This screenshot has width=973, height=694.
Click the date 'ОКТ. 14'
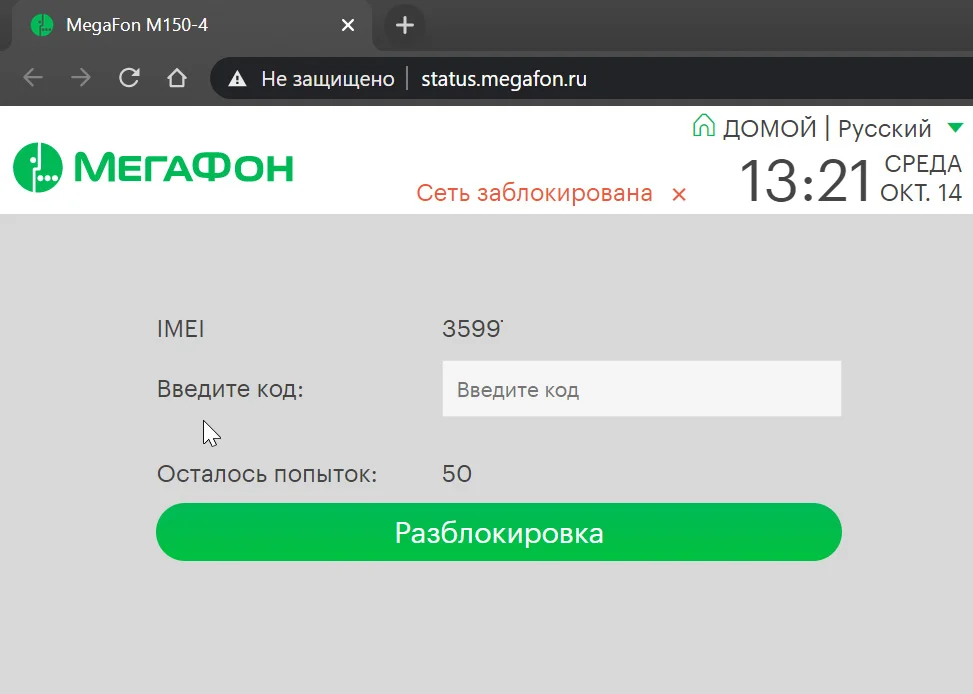[921, 193]
